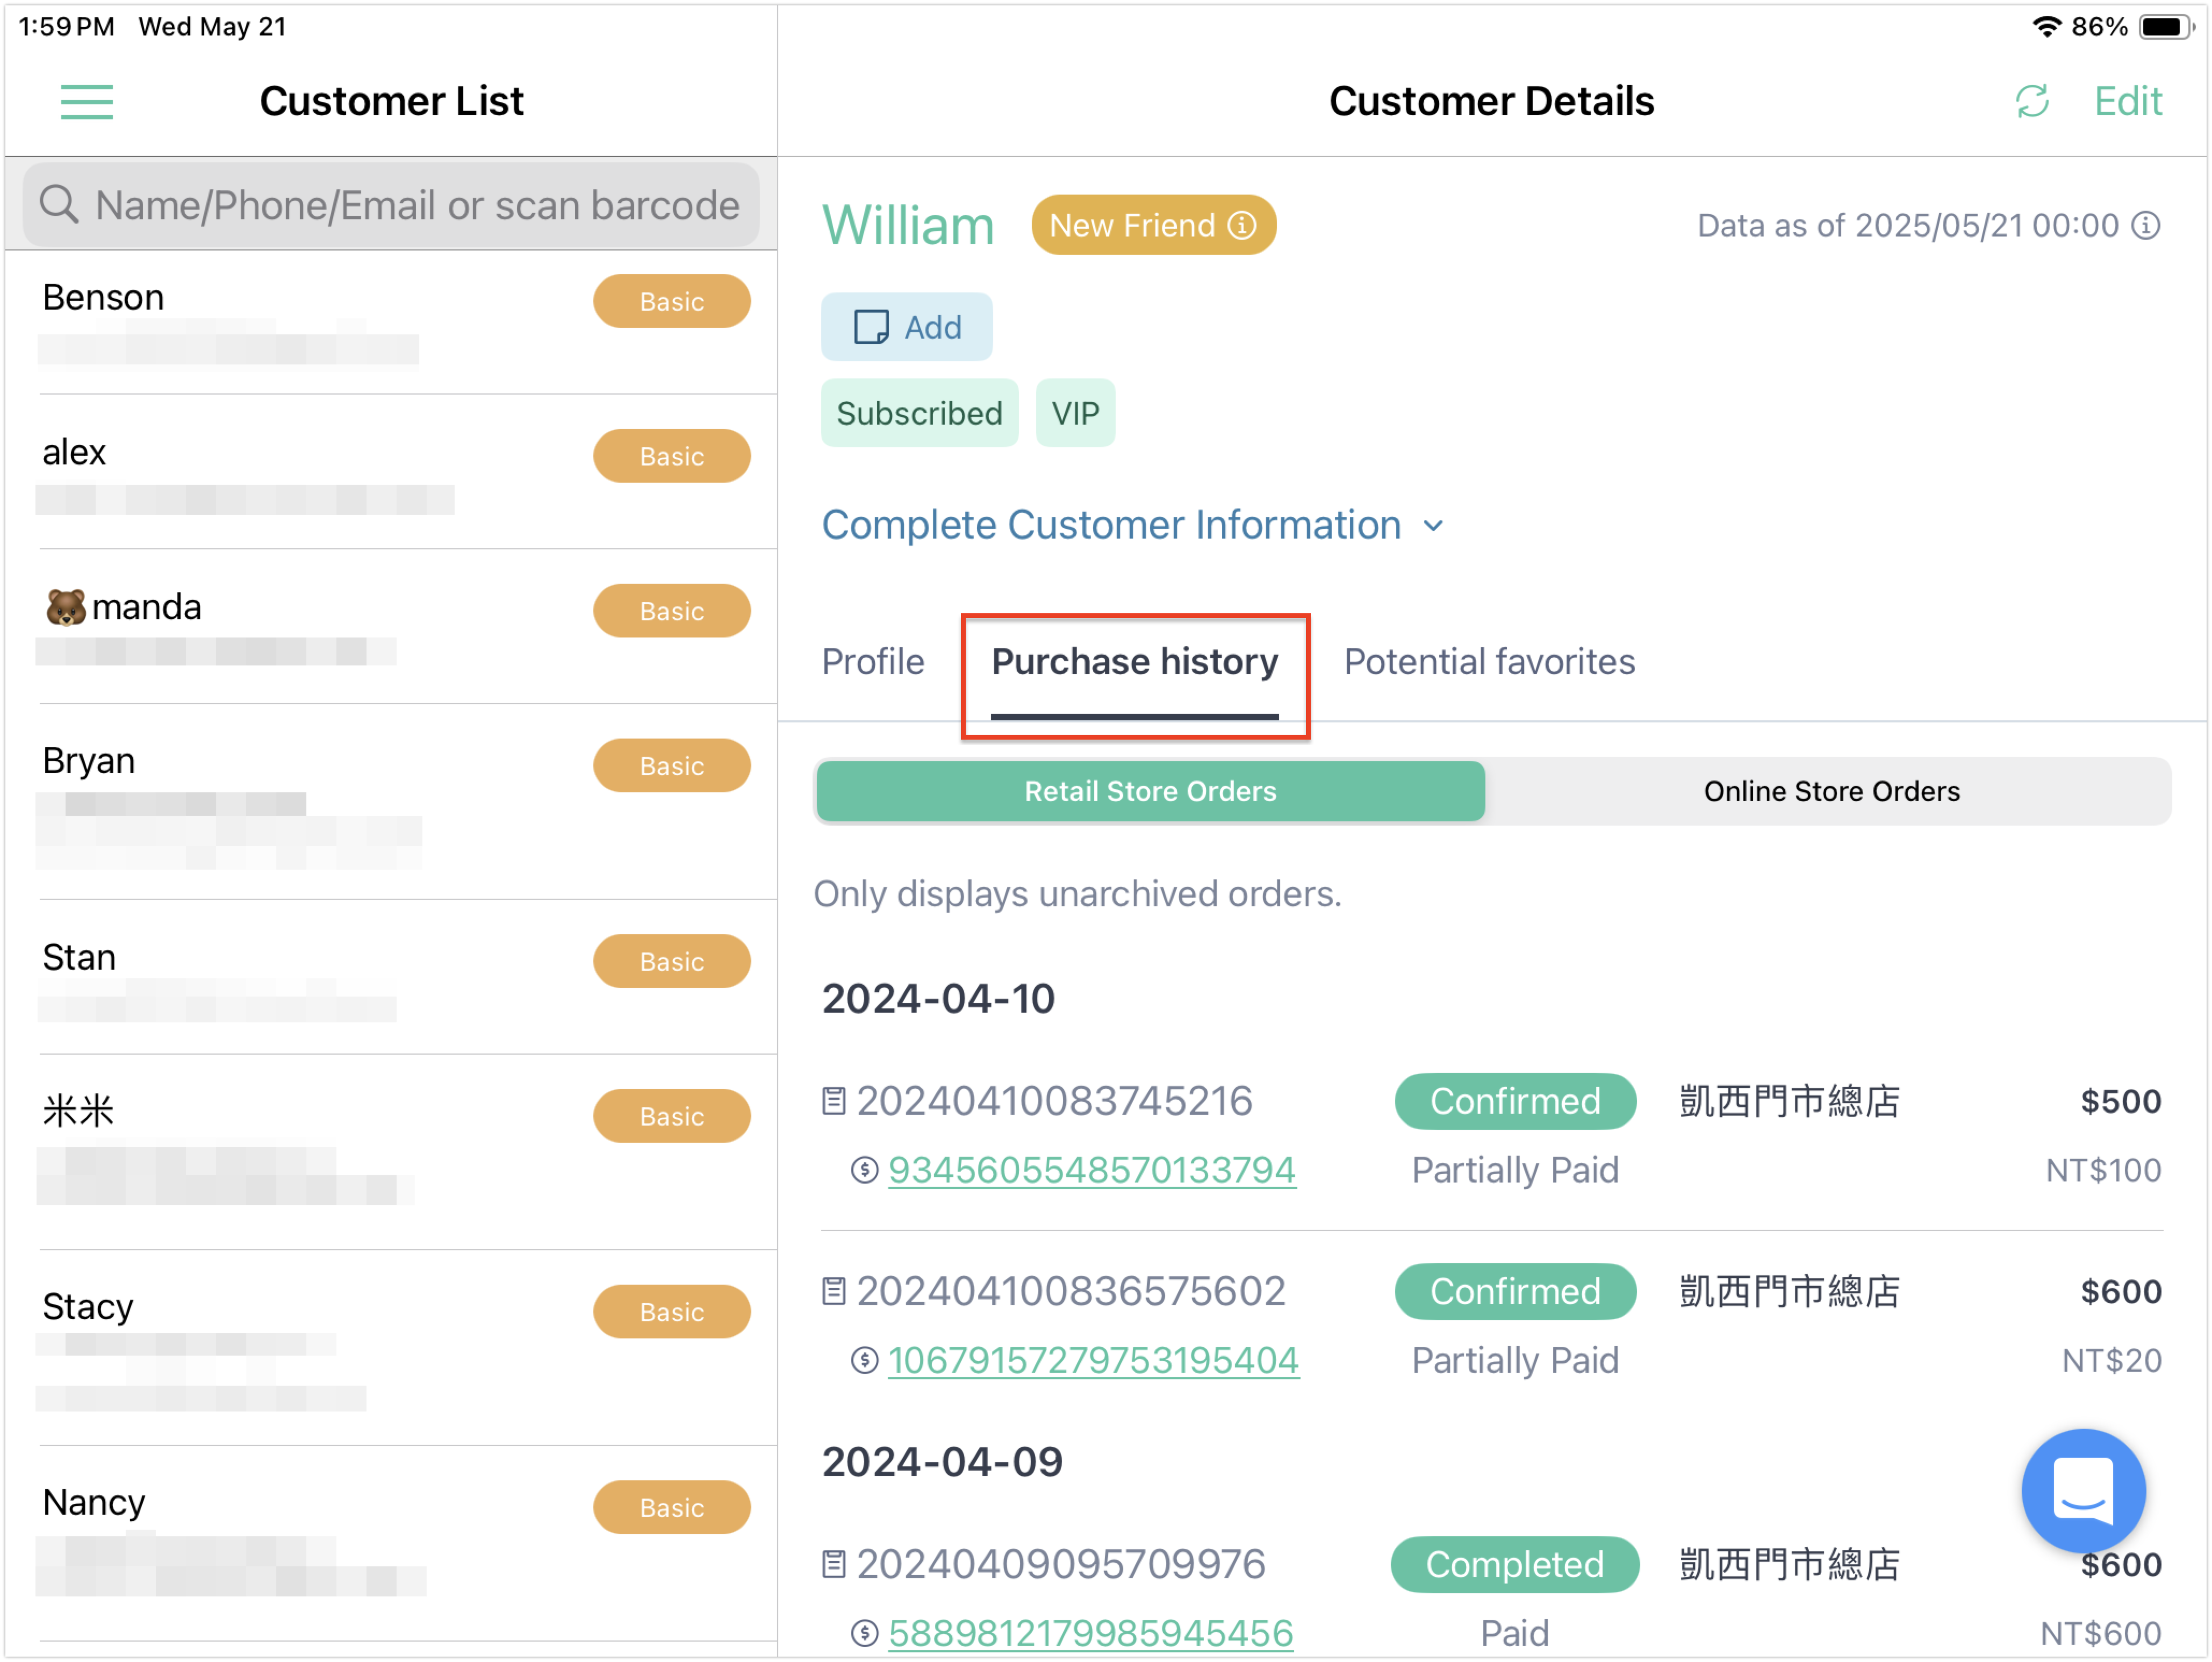Image resolution: width=2212 pixels, height=1662 pixels.
Task: Open the Profile tab
Action: 873,661
